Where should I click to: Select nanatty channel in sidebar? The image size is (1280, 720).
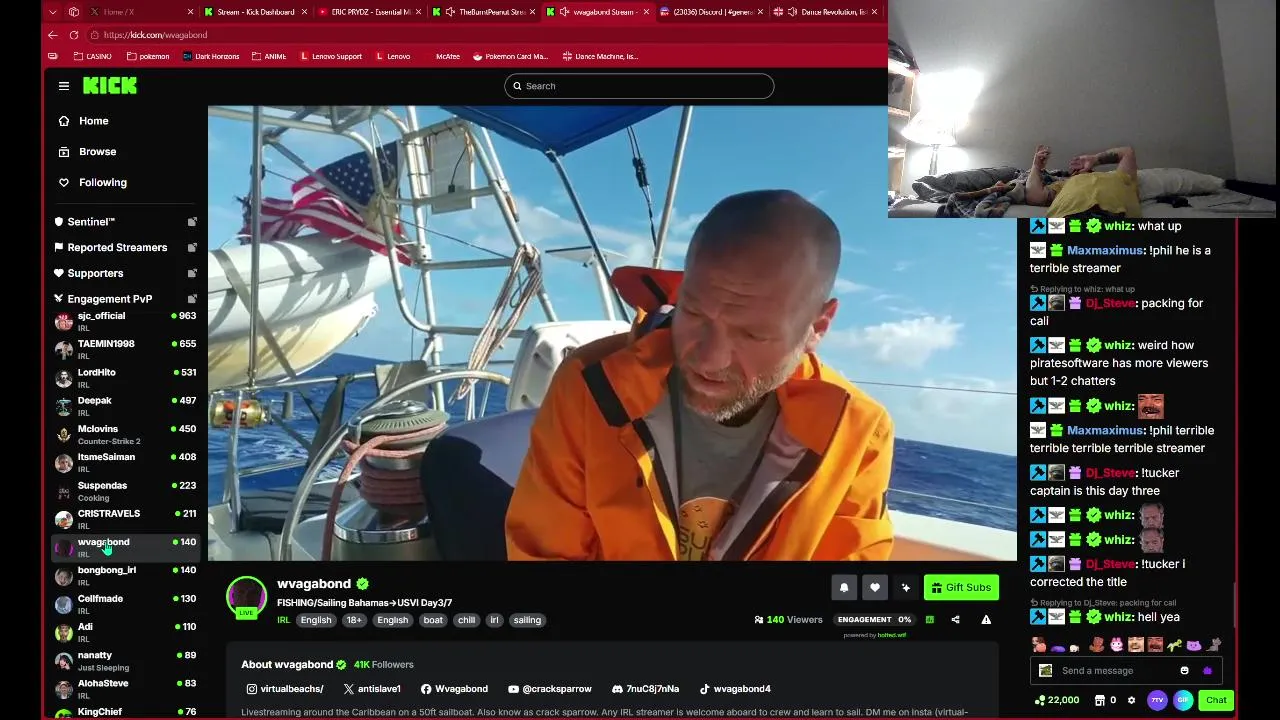pos(126,661)
